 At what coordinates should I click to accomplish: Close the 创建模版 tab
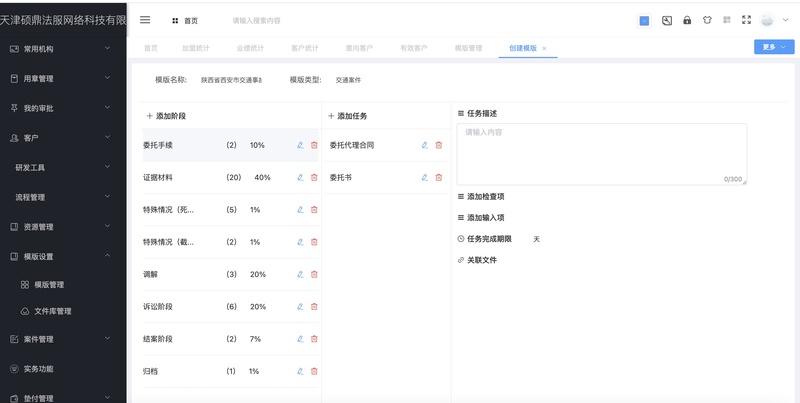pyautogui.click(x=544, y=48)
